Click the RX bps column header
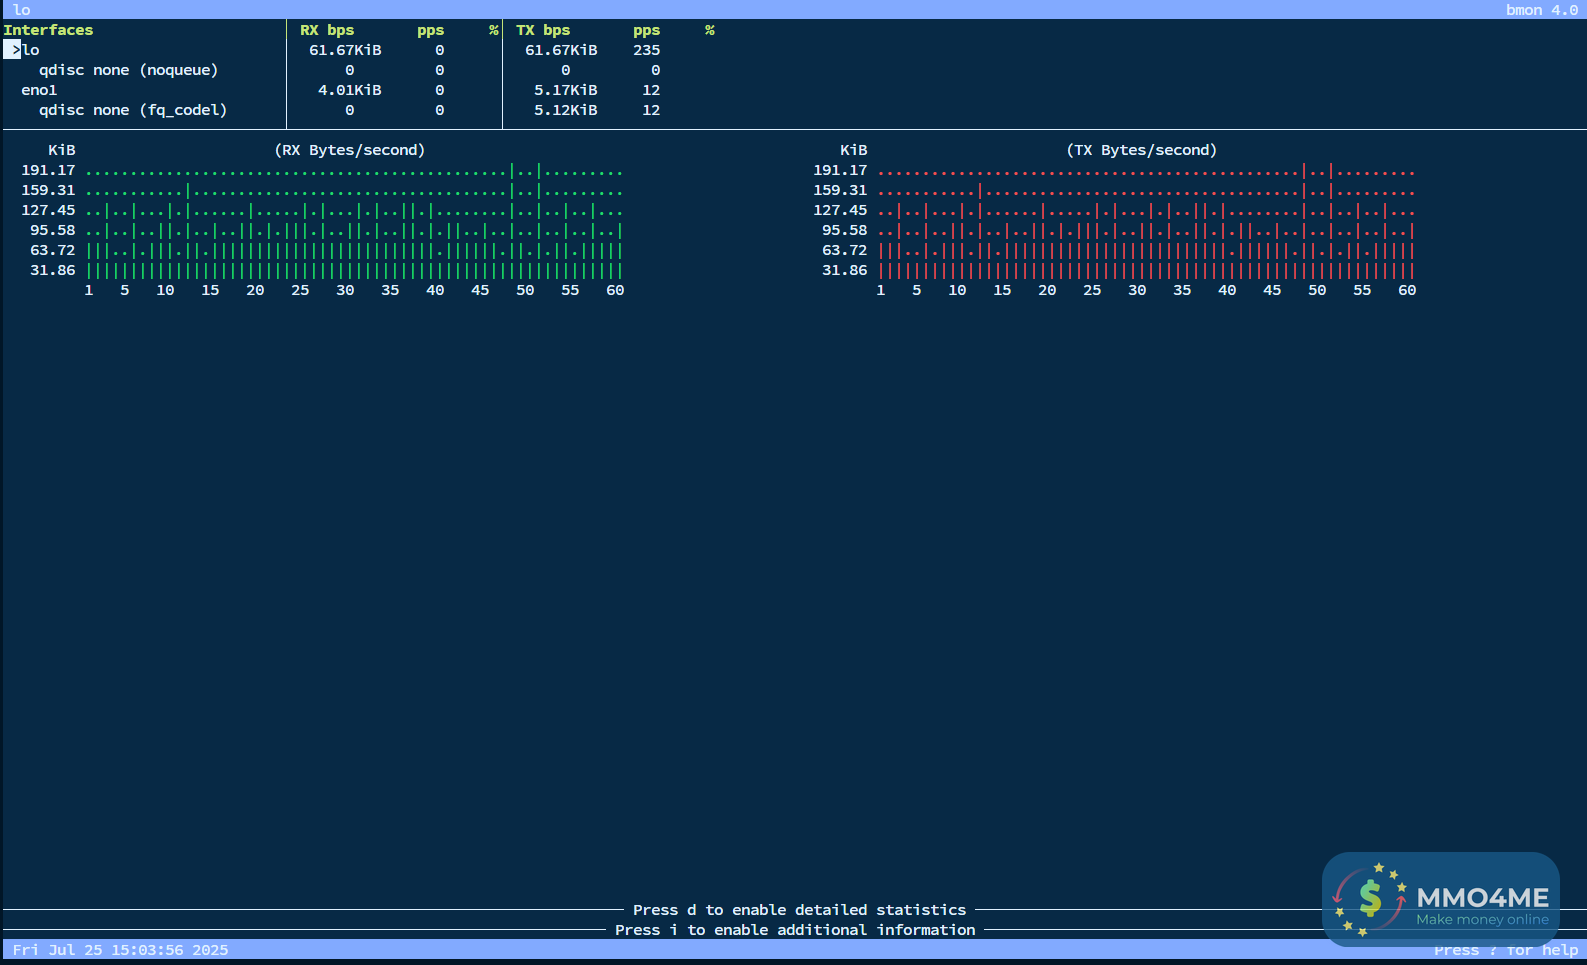Viewport: 1587px width, 965px height. click(327, 30)
